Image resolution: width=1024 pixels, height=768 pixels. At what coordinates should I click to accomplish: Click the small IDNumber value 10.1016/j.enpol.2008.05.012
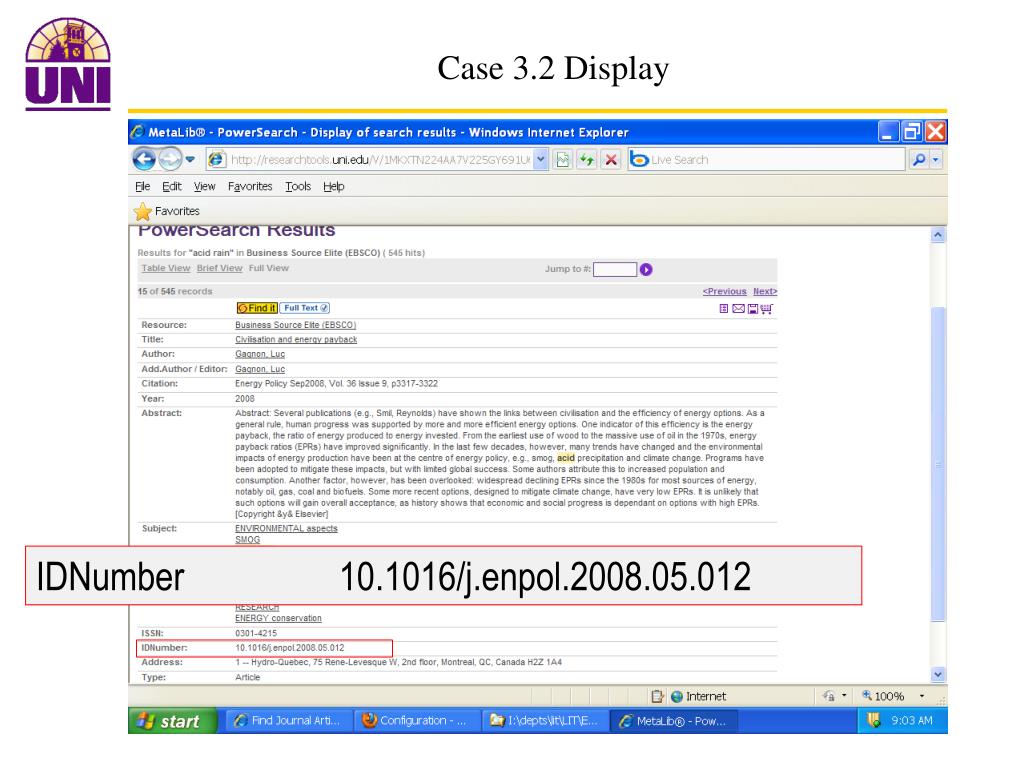(289, 648)
